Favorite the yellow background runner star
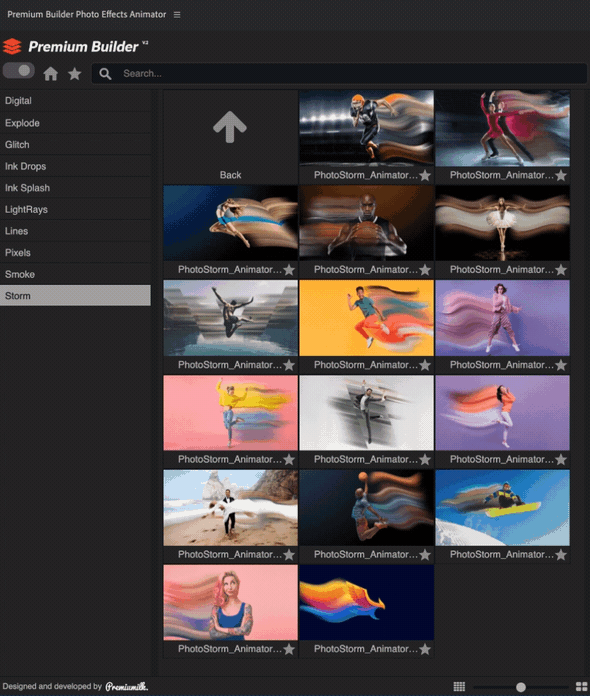The width and height of the screenshot is (590, 696). (x=425, y=365)
